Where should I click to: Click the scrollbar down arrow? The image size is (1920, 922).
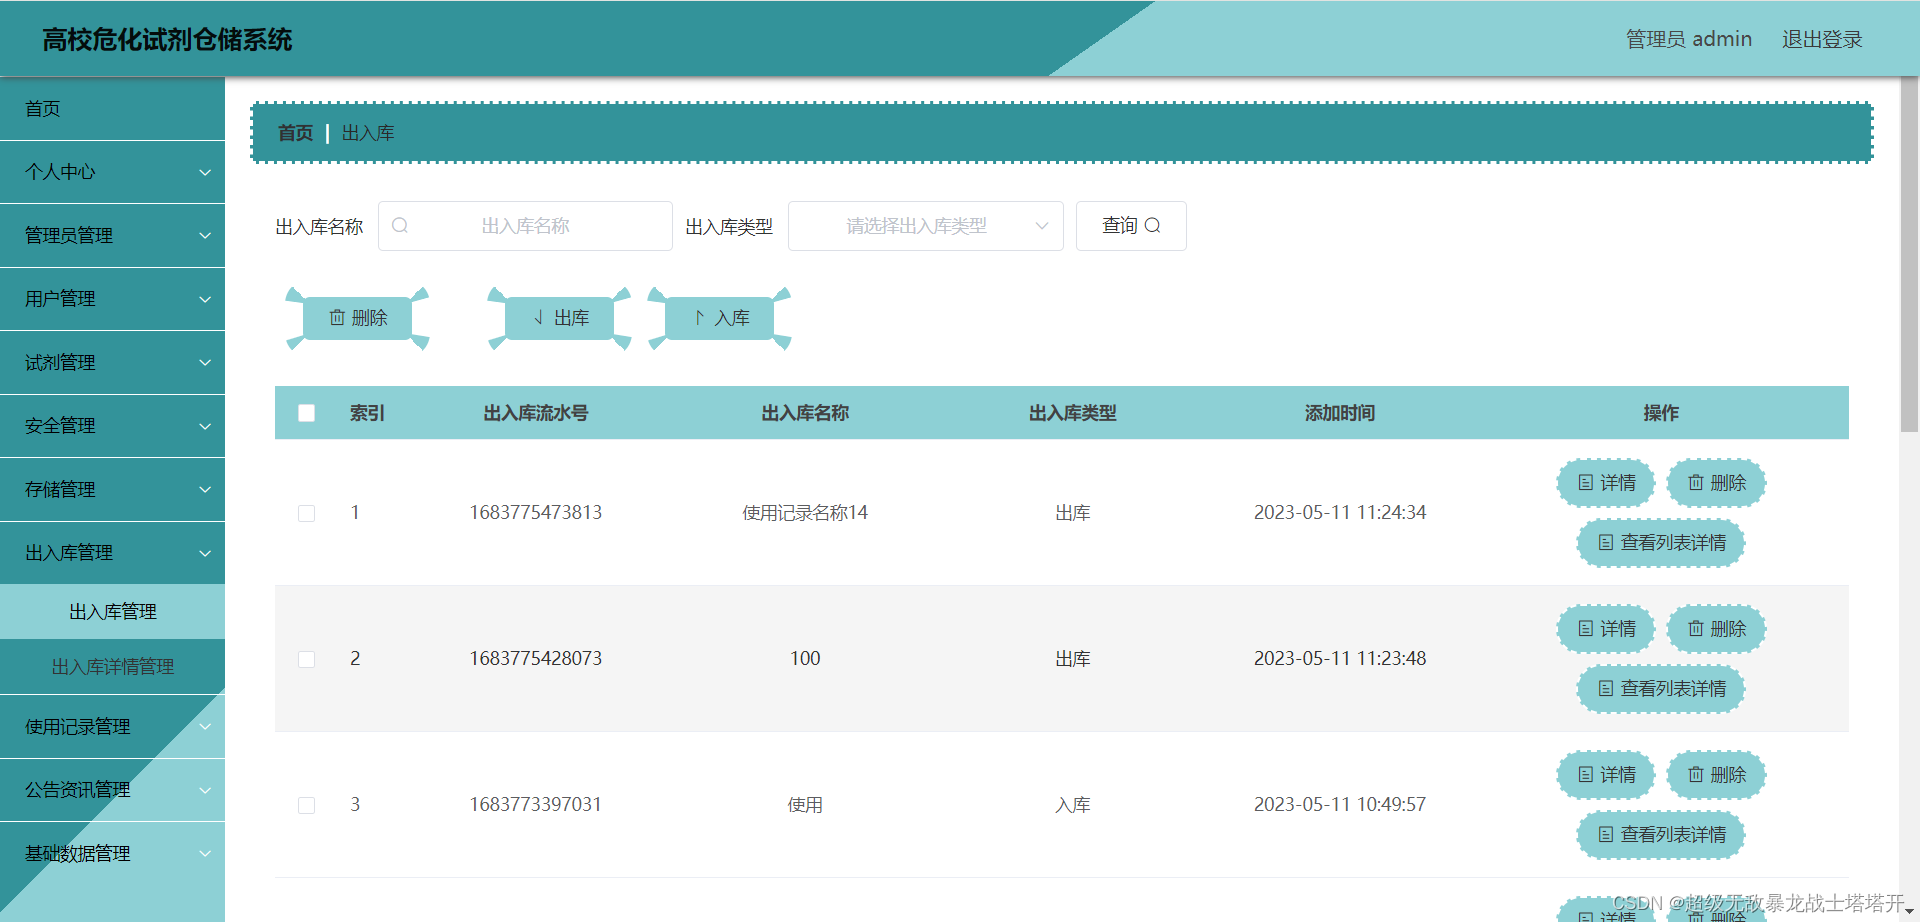pyautogui.click(x=1909, y=912)
